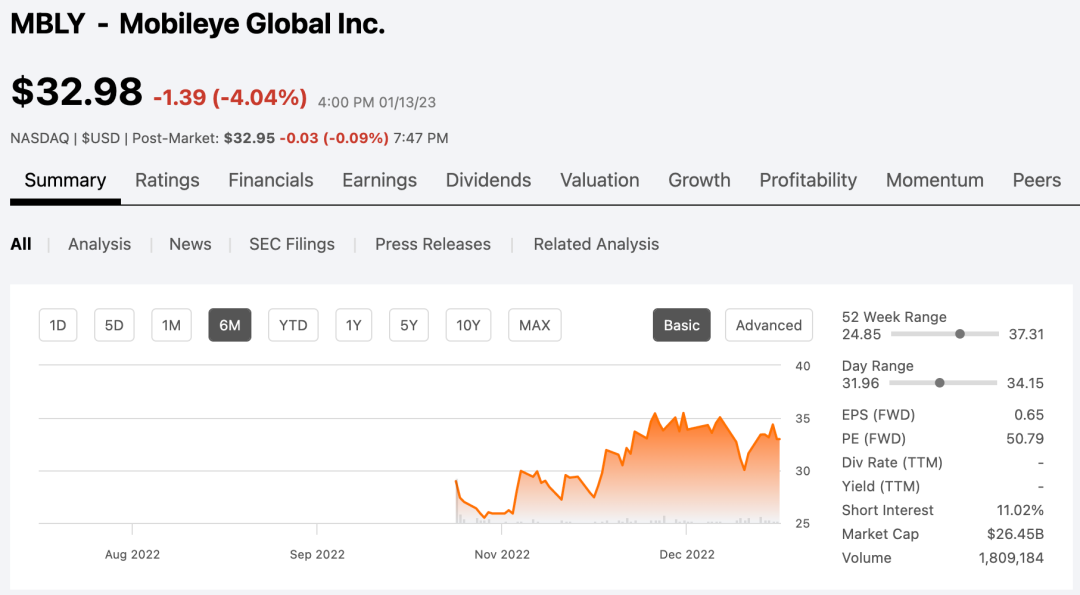Screen dimensions: 1080x595
Task: Open the Earnings tab
Action: (379, 181)
